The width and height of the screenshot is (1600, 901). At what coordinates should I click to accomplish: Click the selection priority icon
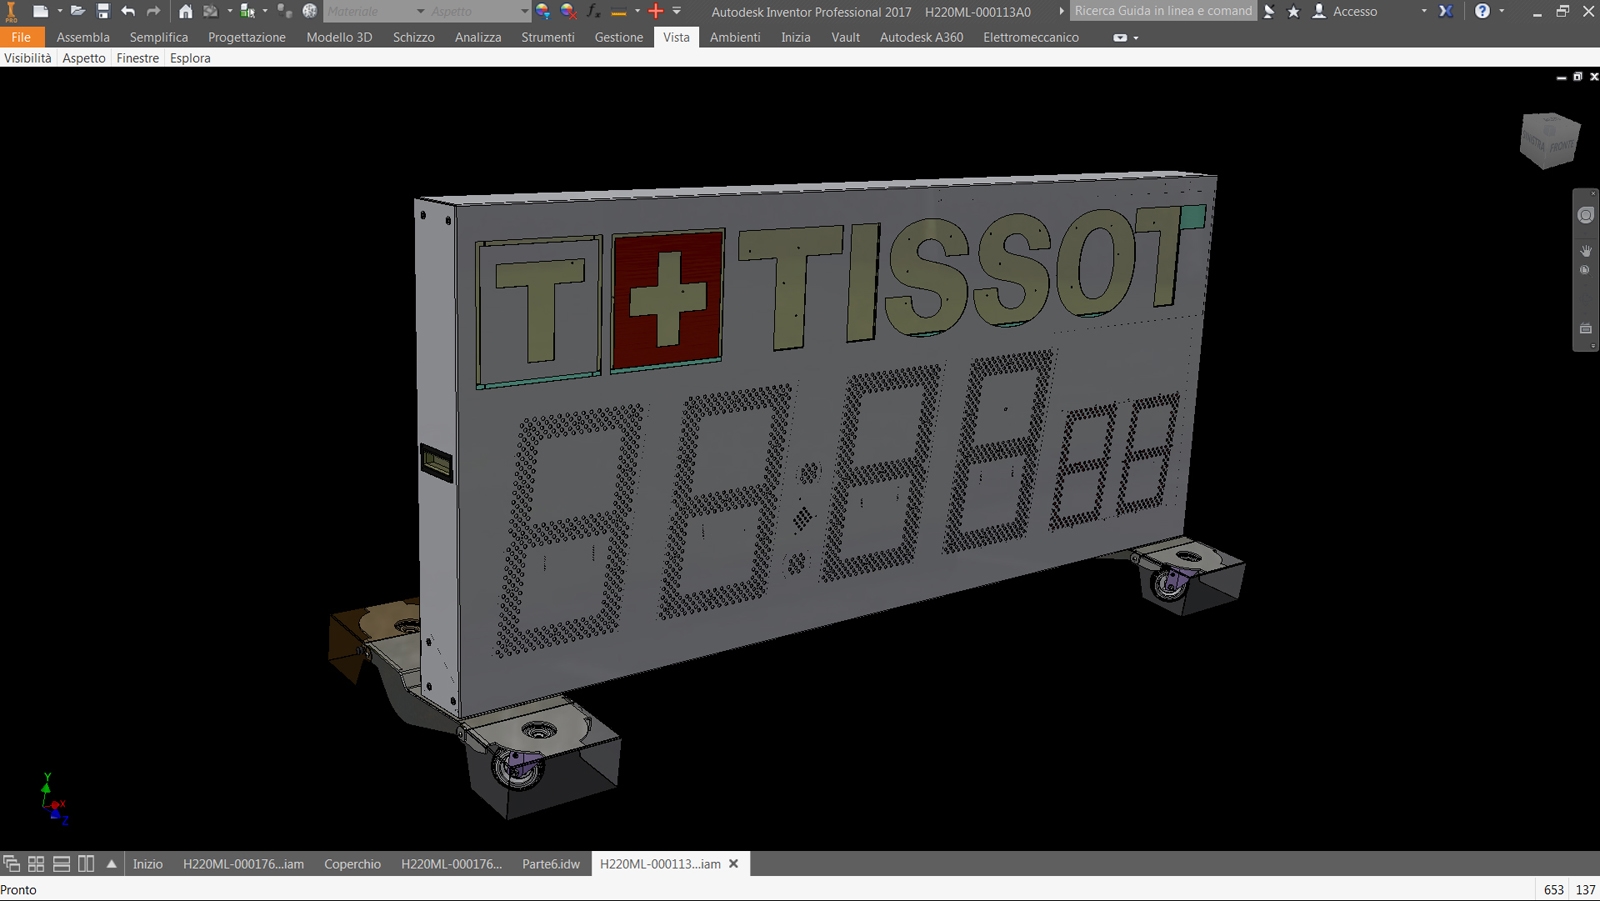[247, 11]
